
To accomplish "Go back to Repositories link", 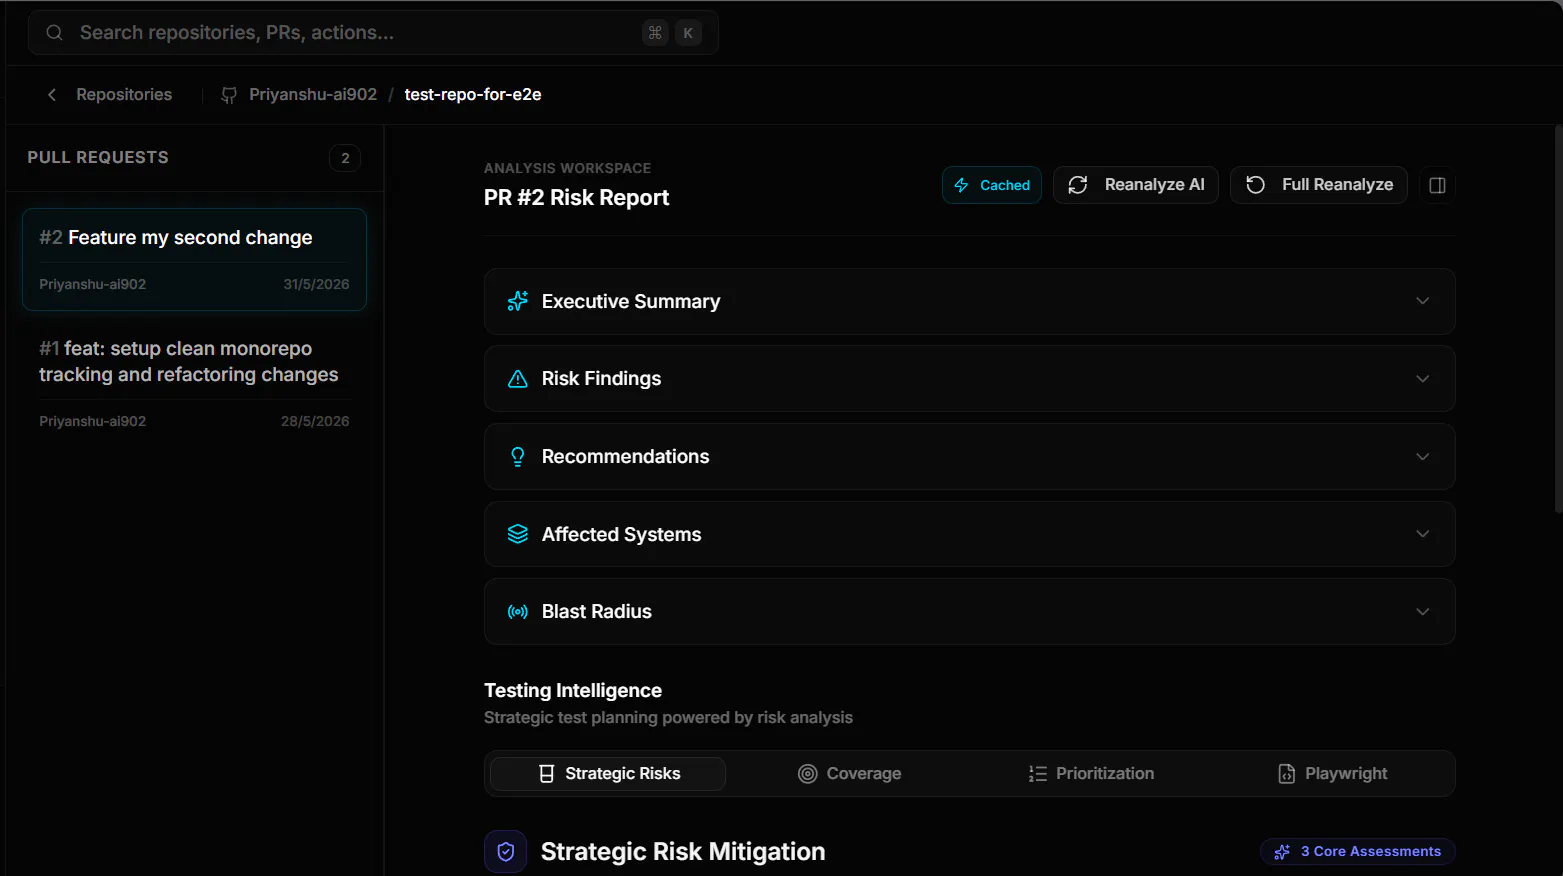I will pos(124,94).
